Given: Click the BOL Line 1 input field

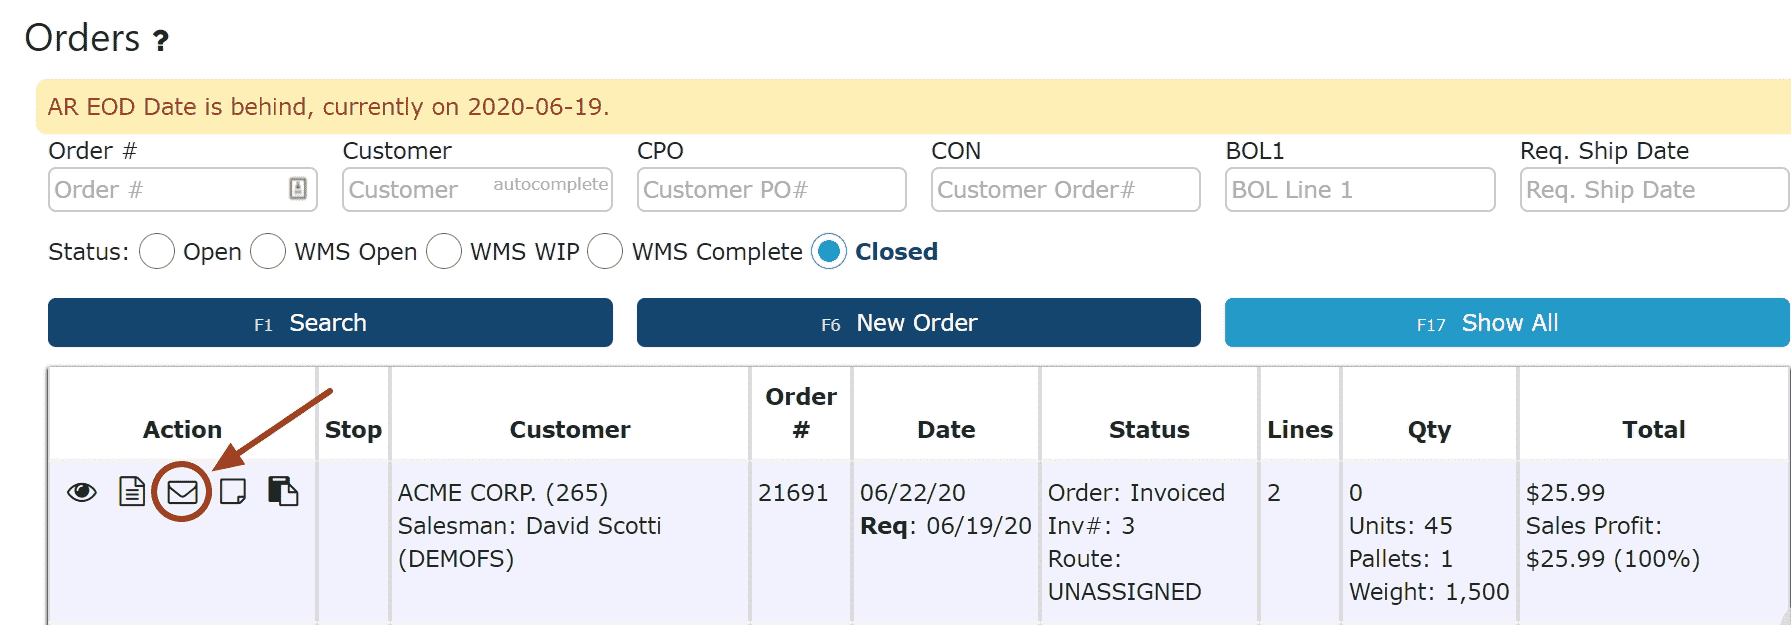Looking at the screenshot, I should [1360, 189].
